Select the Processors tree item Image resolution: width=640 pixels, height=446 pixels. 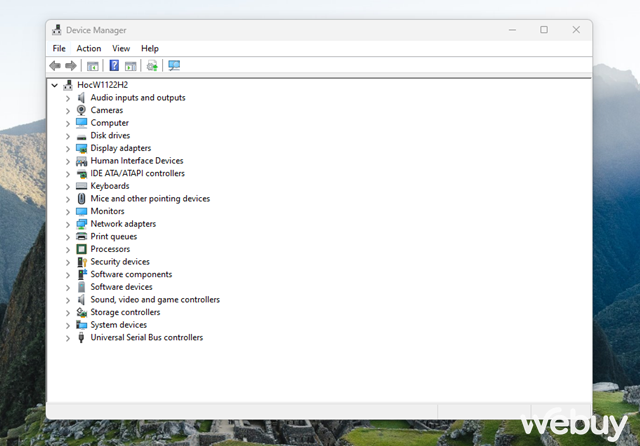[110, 249]
